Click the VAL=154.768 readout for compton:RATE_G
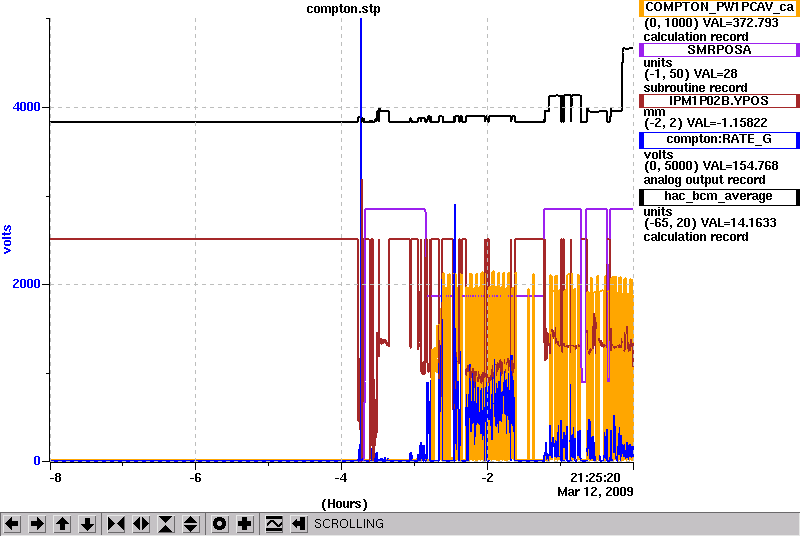This screenshot has width=800, height=536. point(741,166)
